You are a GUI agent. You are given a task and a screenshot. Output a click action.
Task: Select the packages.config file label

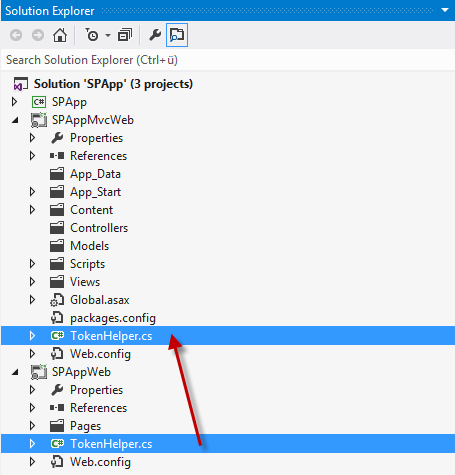click(113, 318)
